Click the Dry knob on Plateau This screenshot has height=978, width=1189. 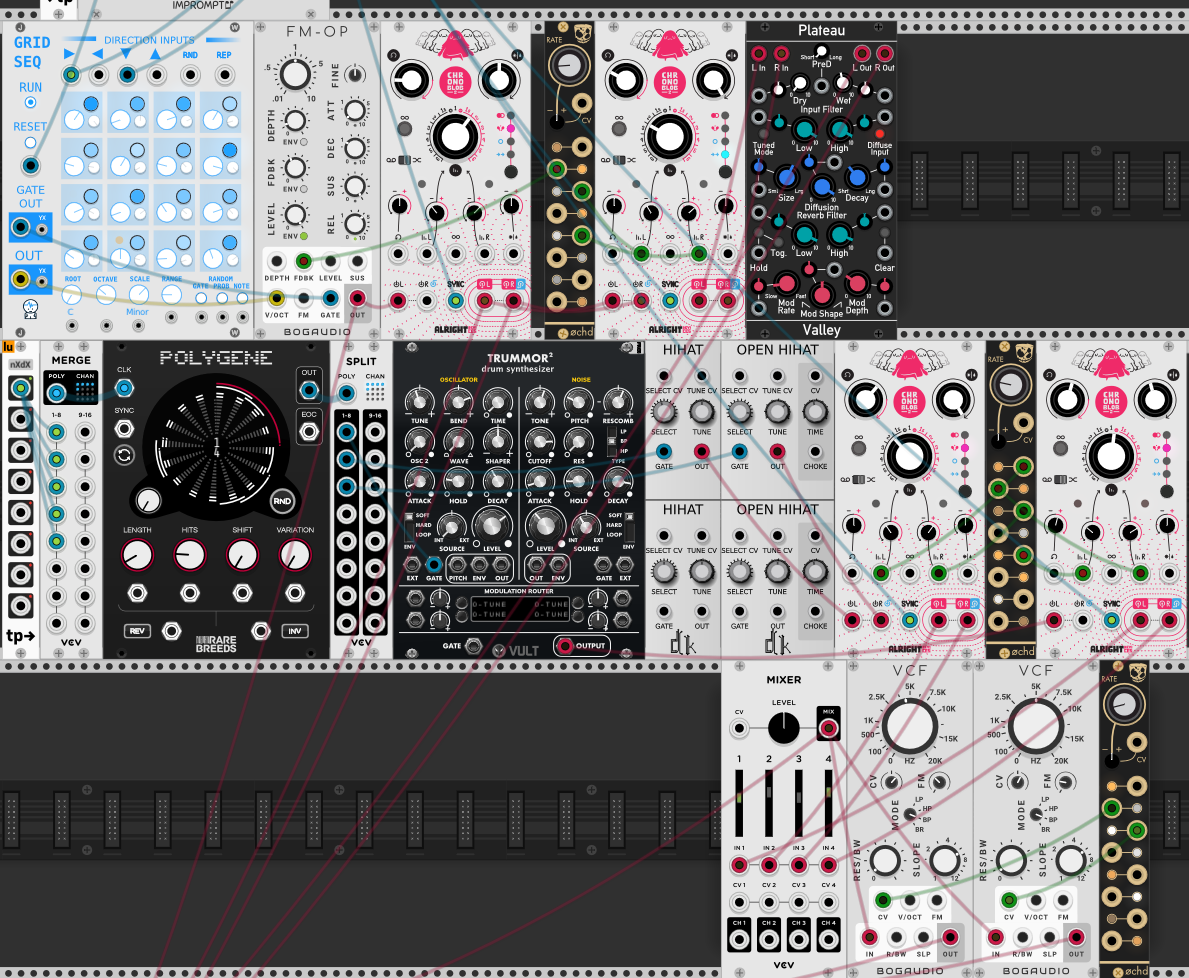click(799, 83)
